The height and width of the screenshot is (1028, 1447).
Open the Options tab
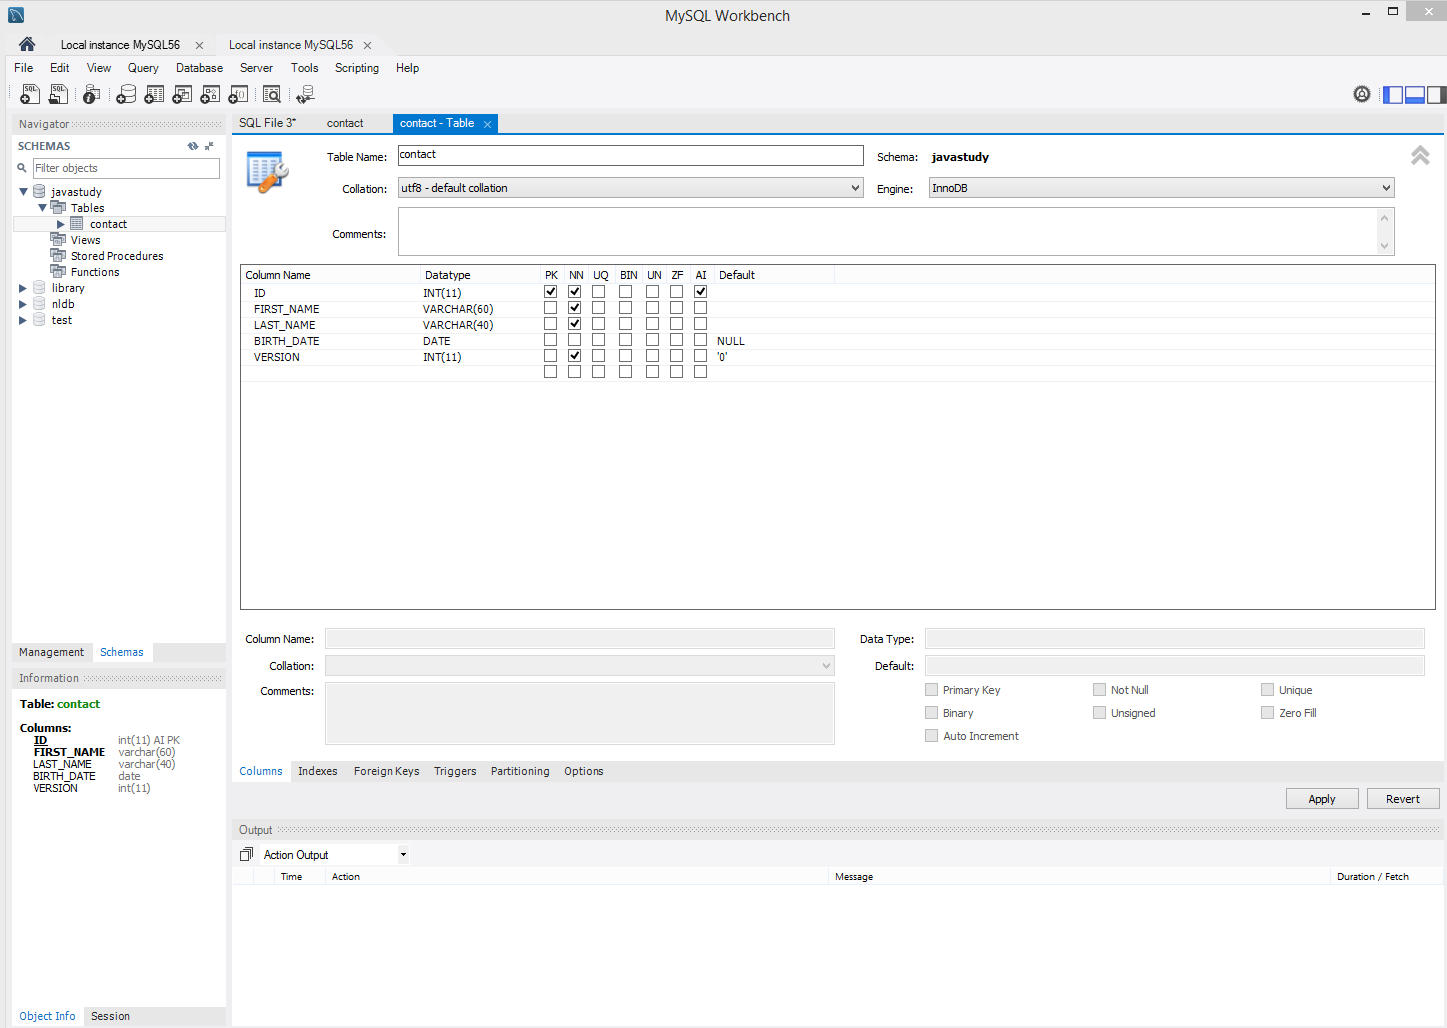click(x=584, y=771)
